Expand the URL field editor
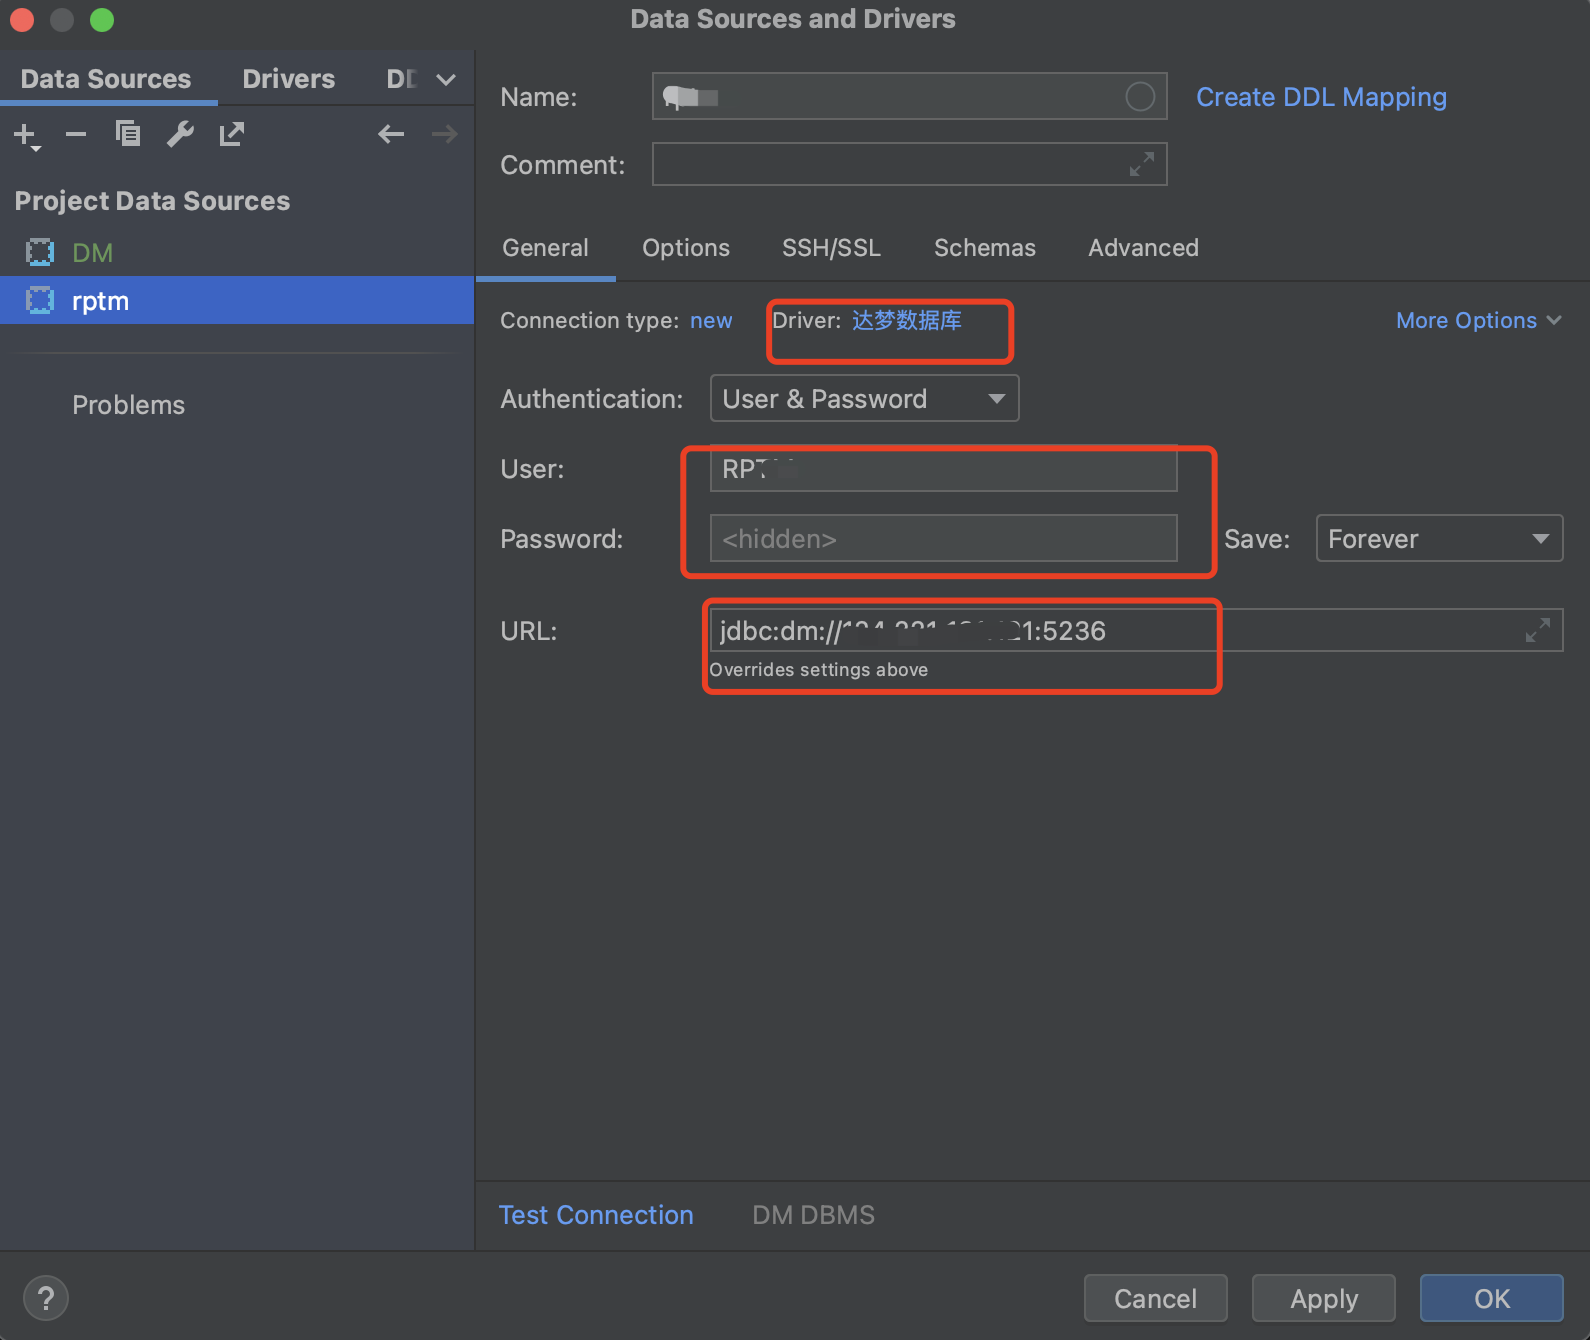Screen dimensions: 1590x1340 click(x=1538, y=630)
